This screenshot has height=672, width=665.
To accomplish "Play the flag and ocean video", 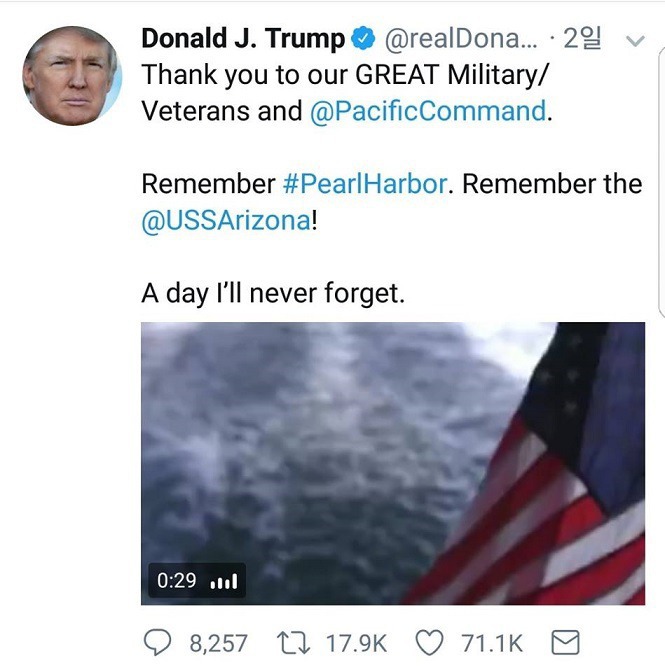I will click(x=393, y=463).
